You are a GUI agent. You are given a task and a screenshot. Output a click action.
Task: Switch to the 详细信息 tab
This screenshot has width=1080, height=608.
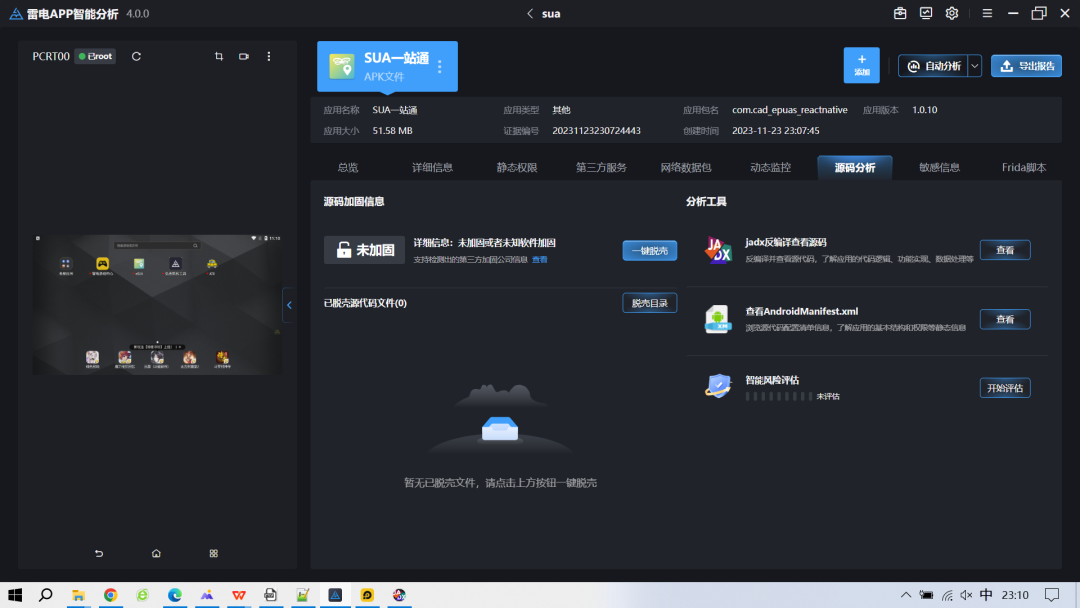click(x=433, y=167)
